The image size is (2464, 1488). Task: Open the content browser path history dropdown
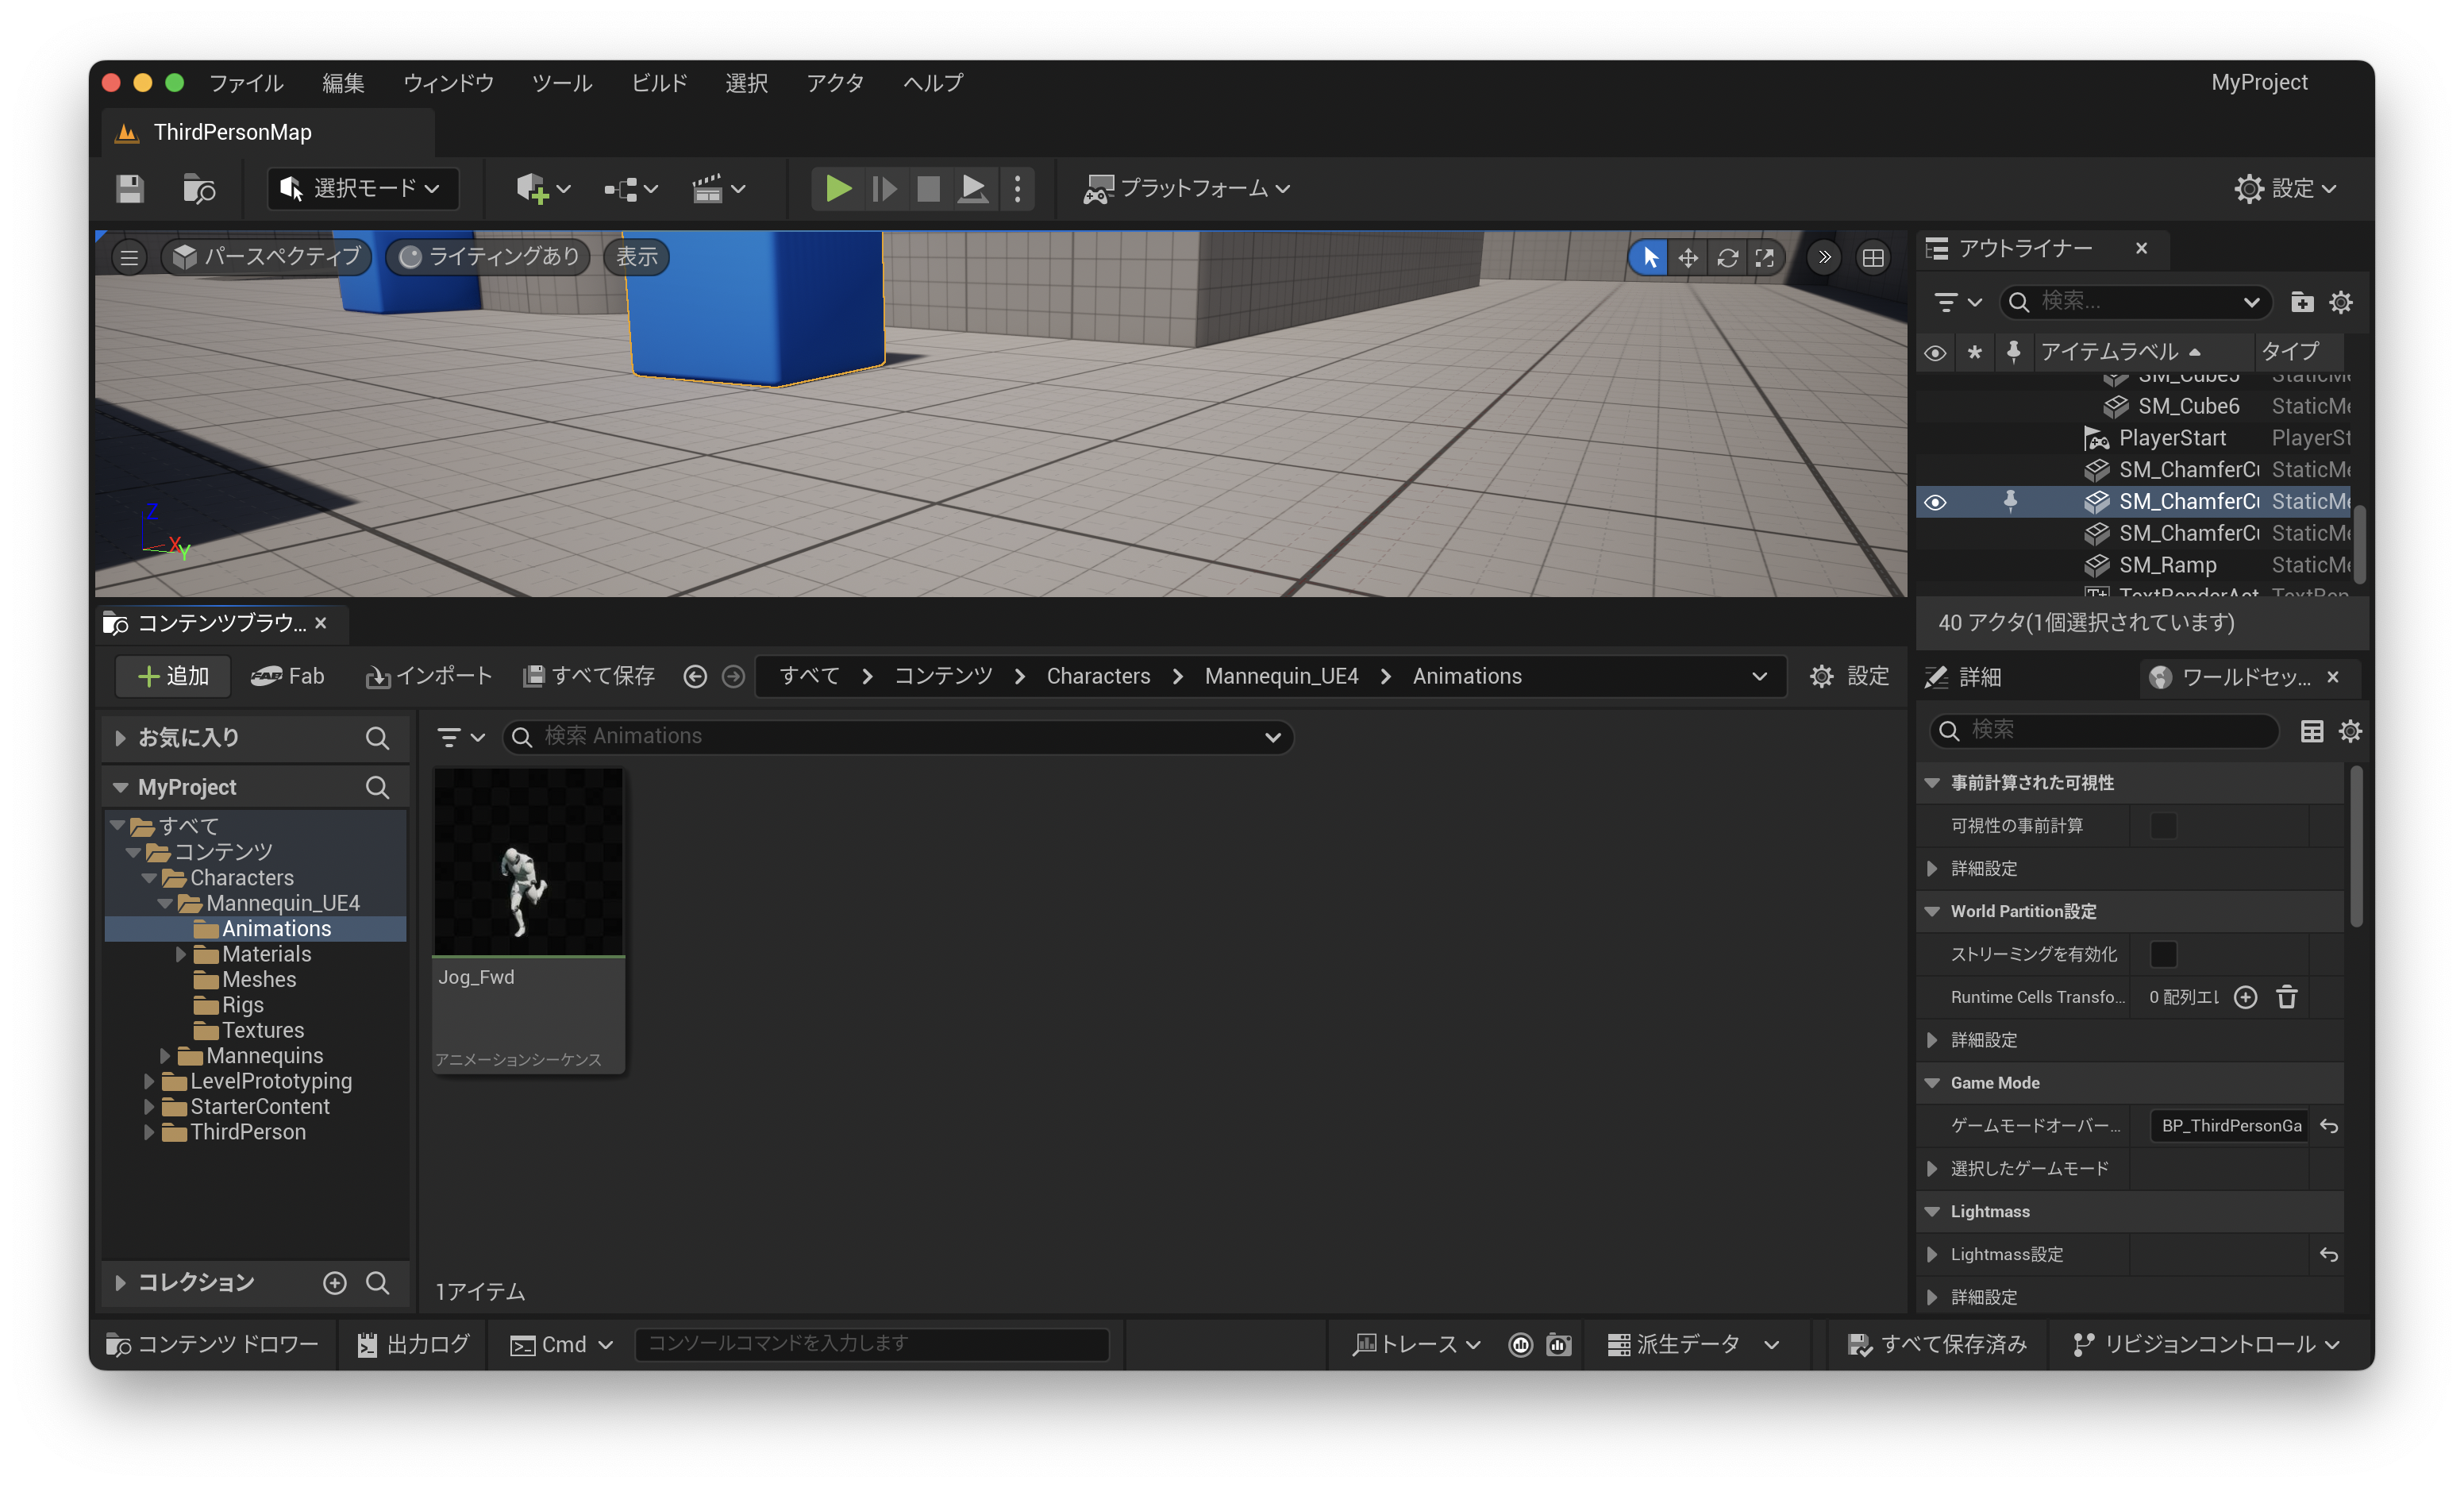pos(1759,677)
